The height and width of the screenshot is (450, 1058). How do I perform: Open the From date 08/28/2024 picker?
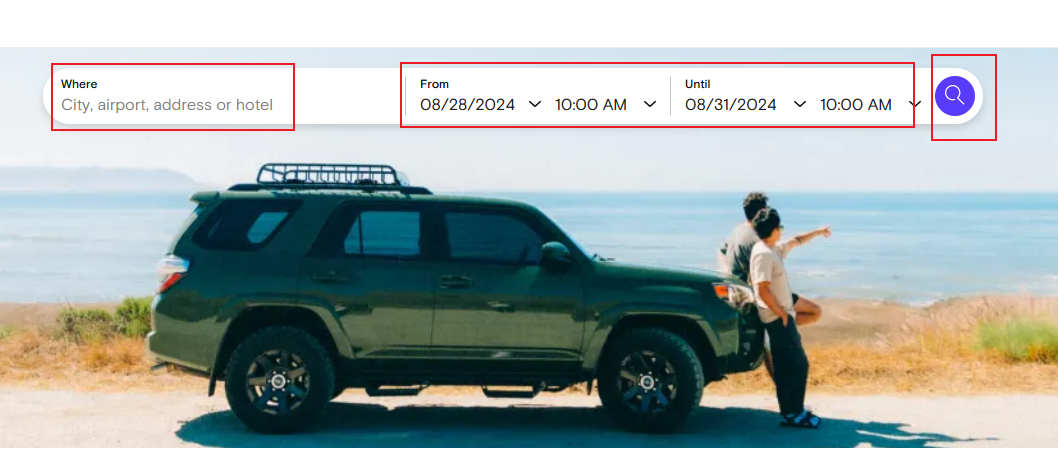(x=468, y=105)
